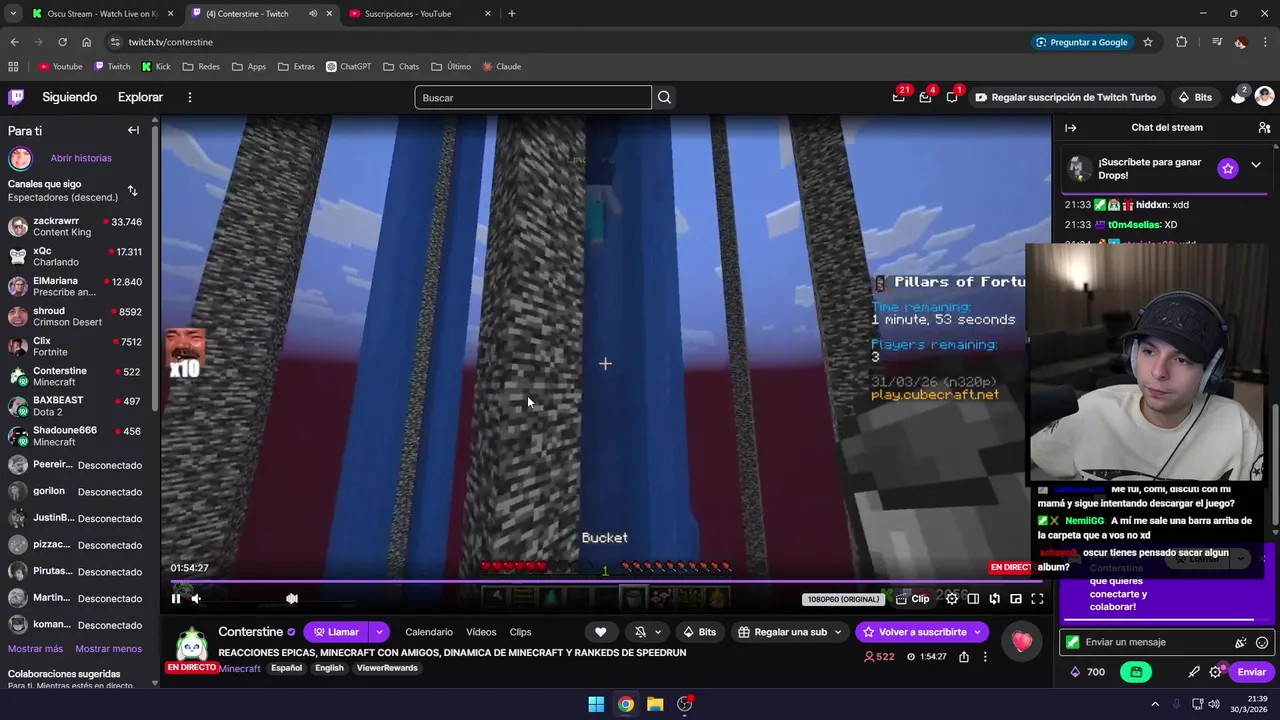
Task: Open the zackrawrr channel in the sidebar
Action: 75,226
